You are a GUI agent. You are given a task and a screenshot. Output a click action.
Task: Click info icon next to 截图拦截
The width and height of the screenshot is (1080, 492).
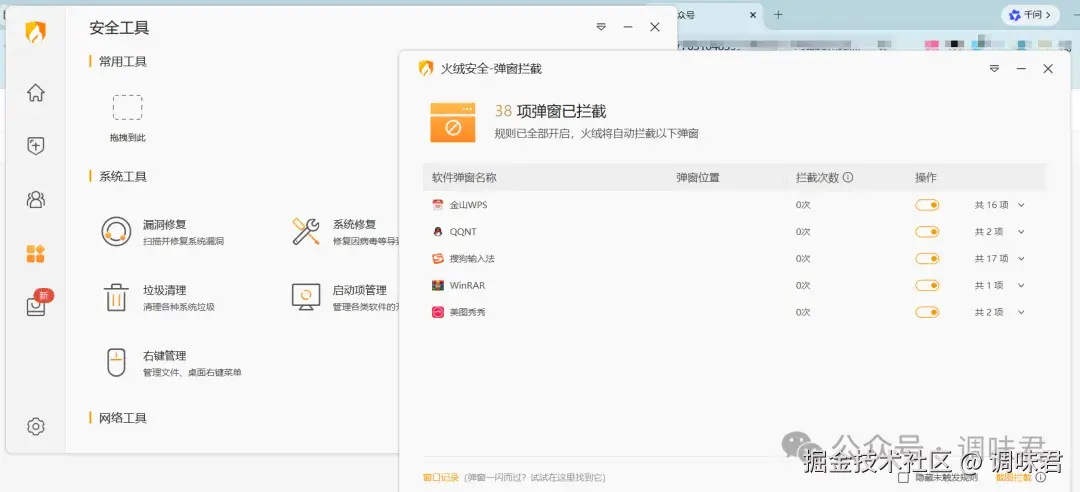[x=1041, y=477]
